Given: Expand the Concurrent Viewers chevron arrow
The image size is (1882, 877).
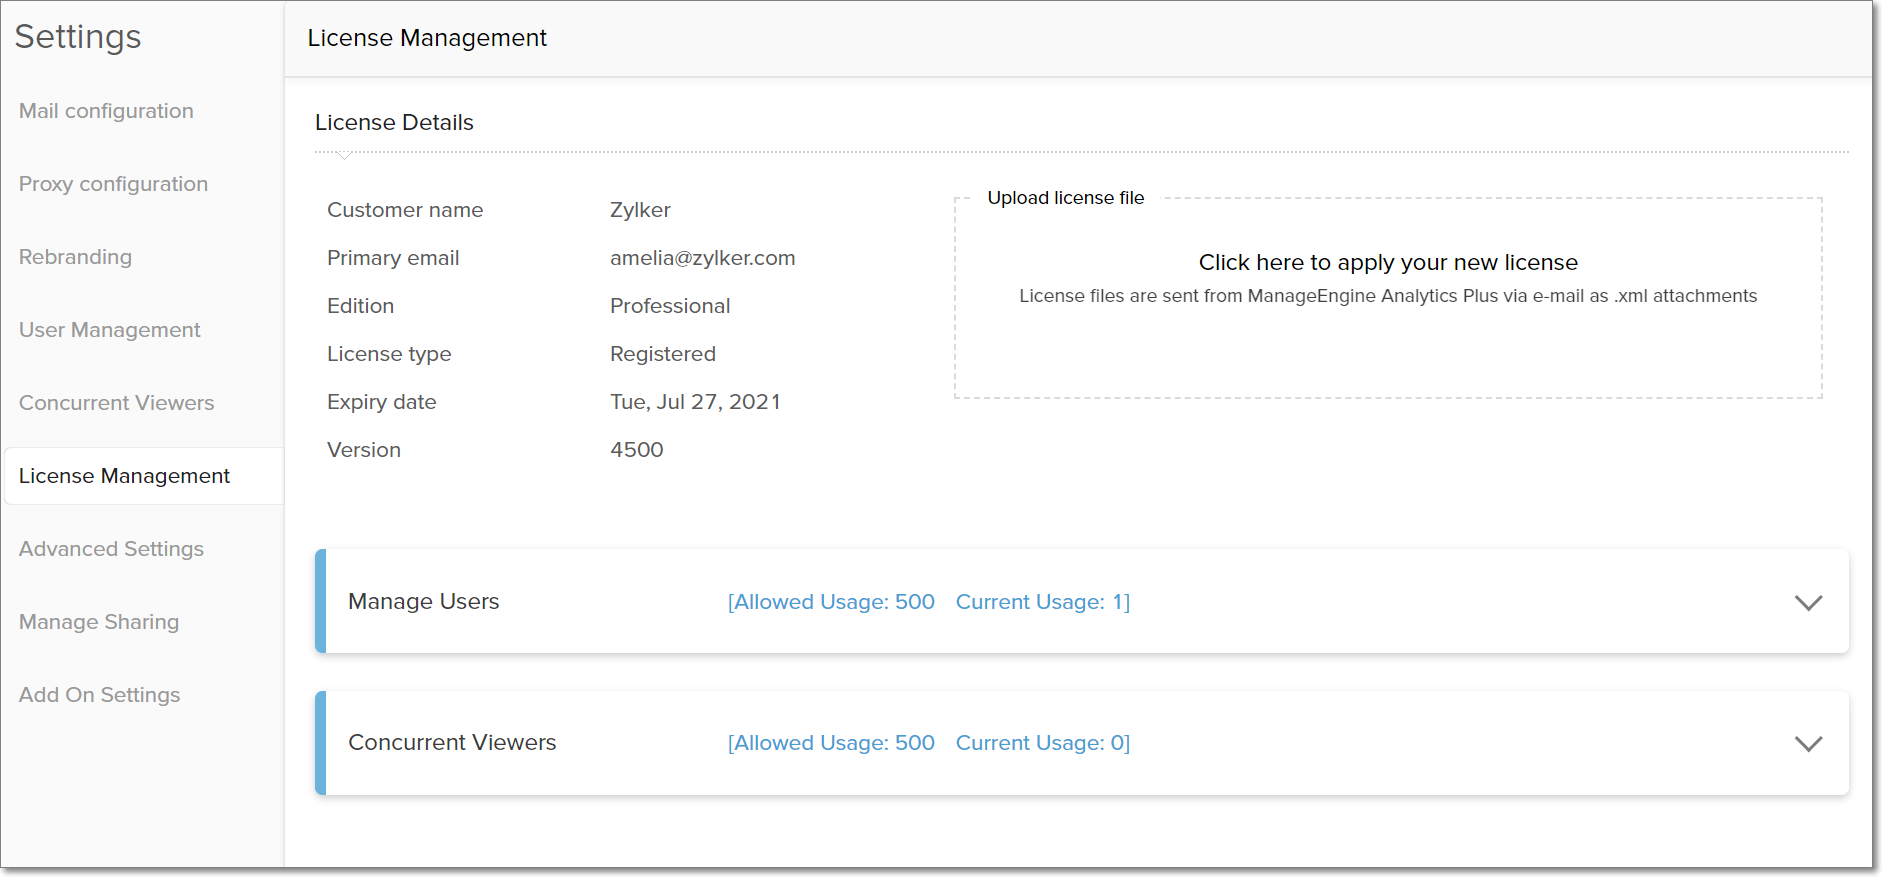Looking at the screenshot, I should (1808, 743).
